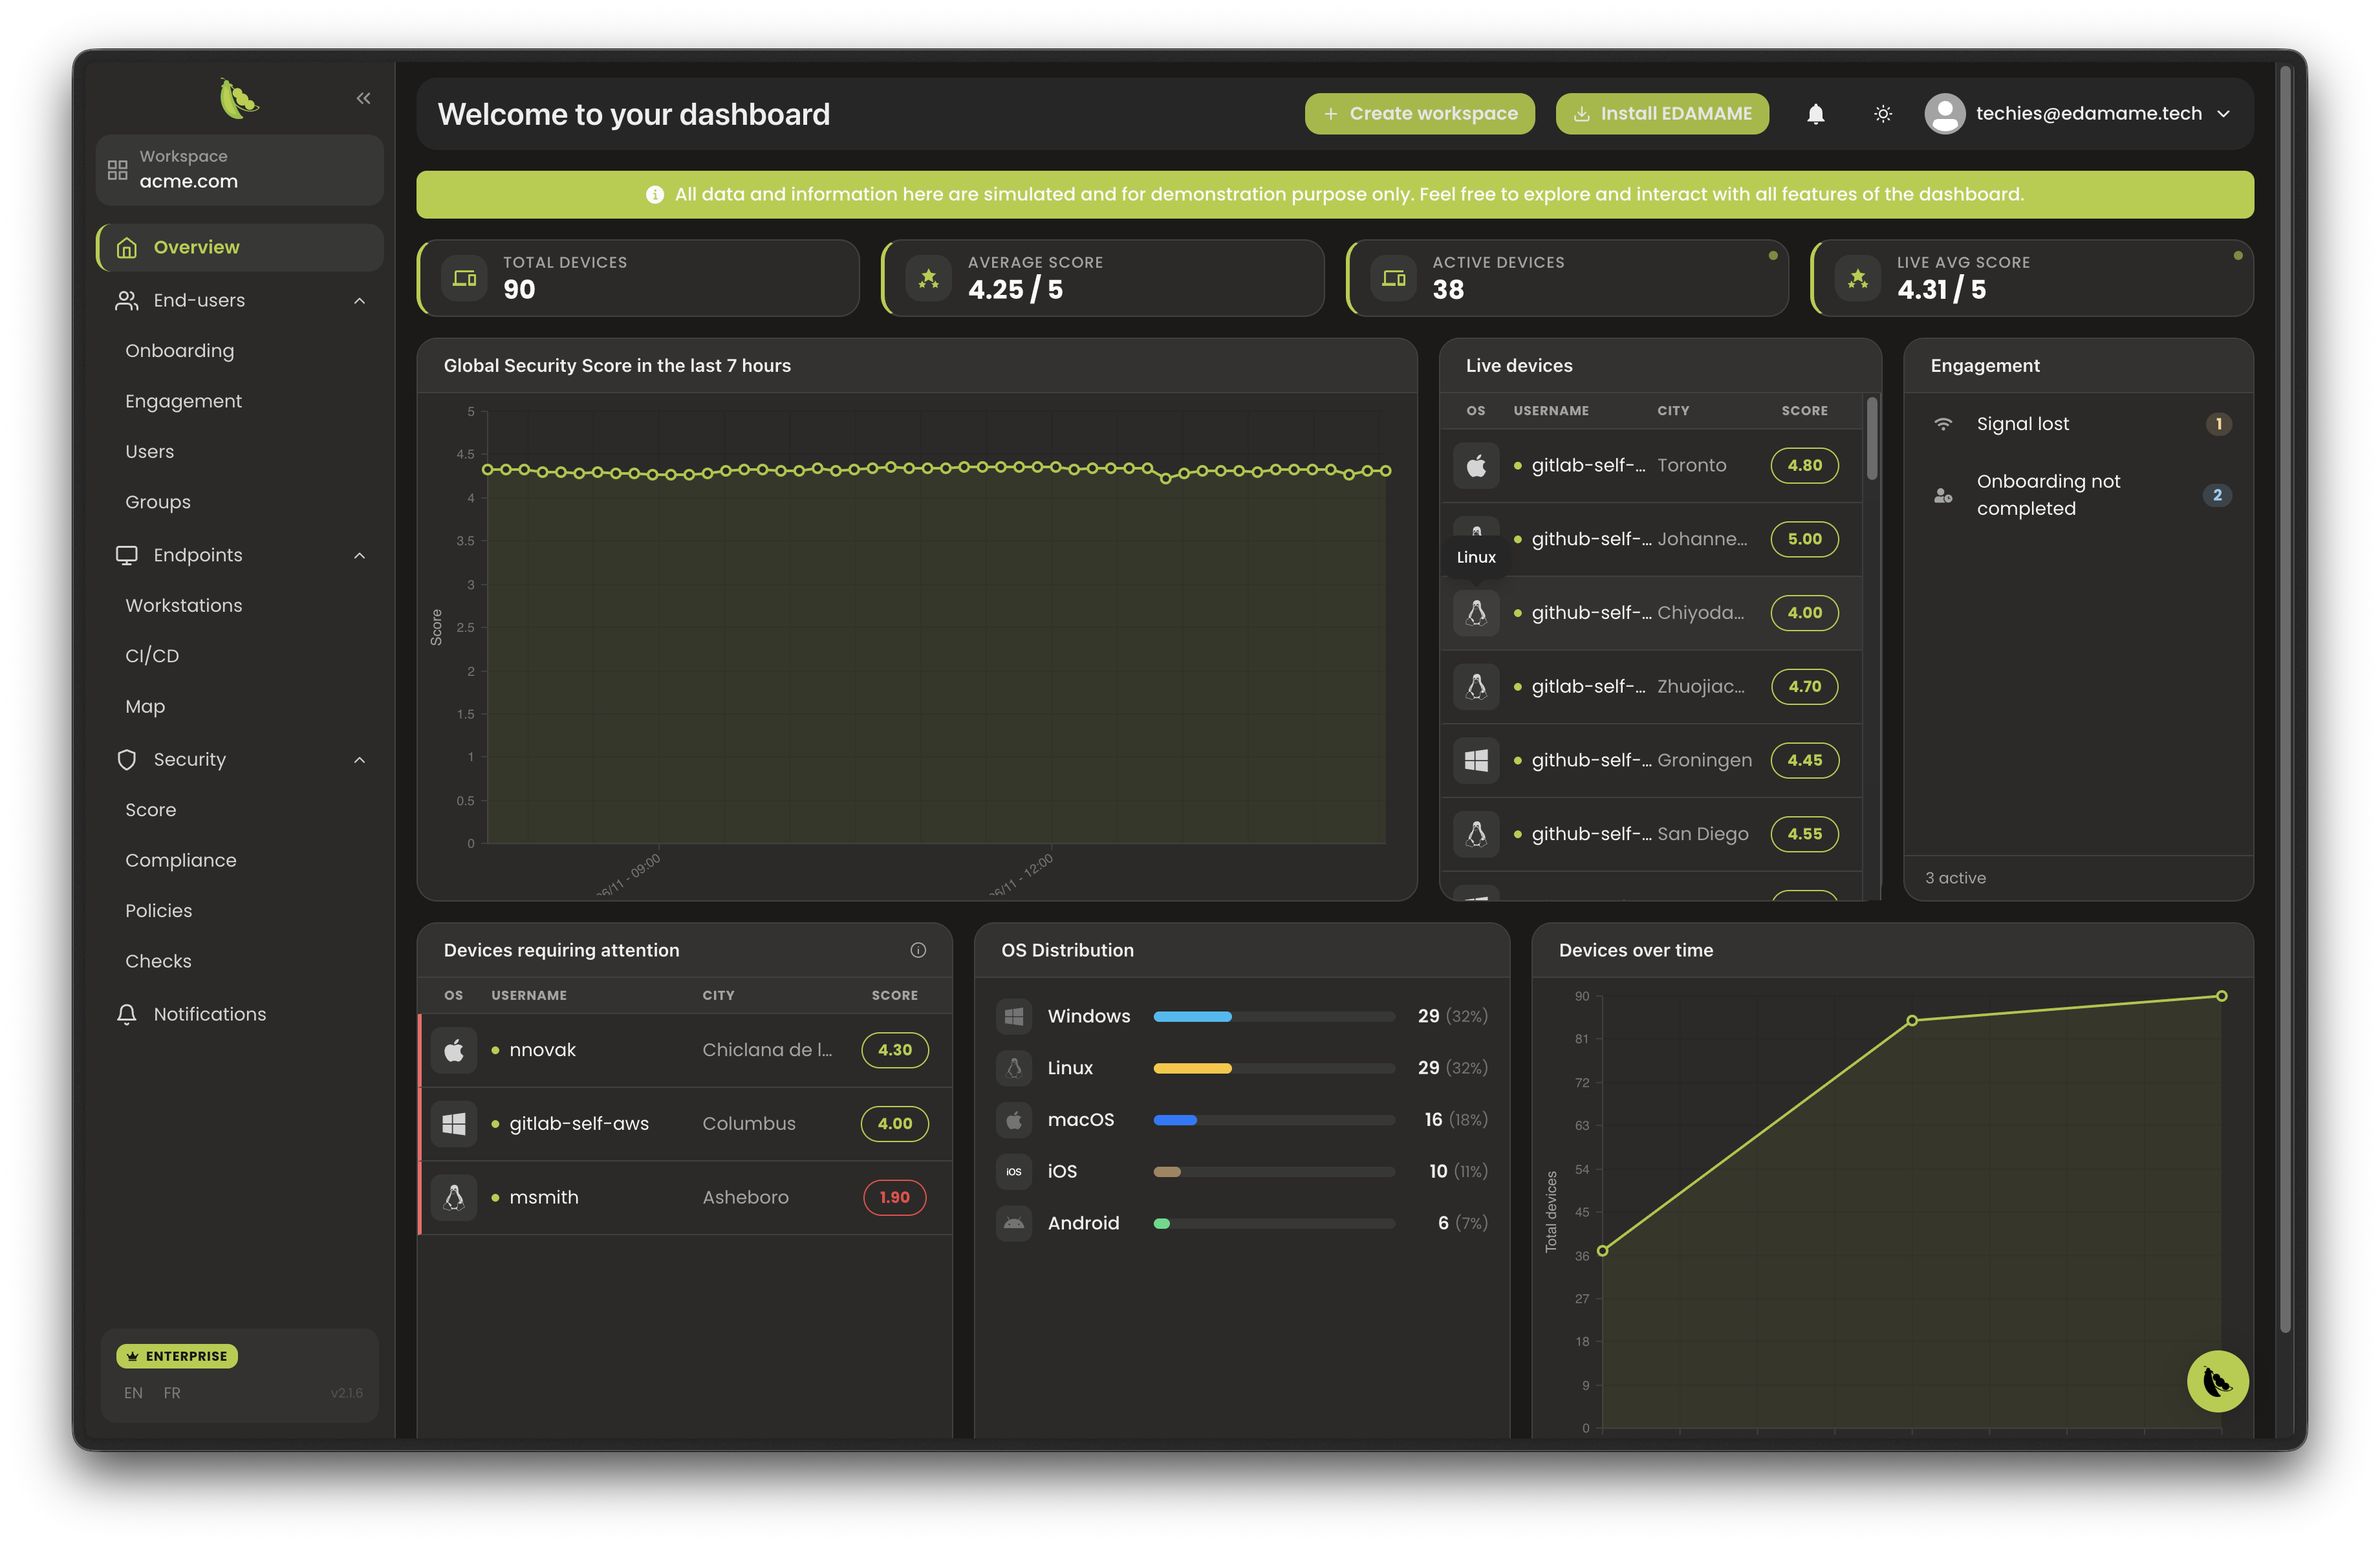Collapse the sidebar with double-chevron icon
Screen dimensions: 2380x1547
pyautogui.click(x=363, y=98)
